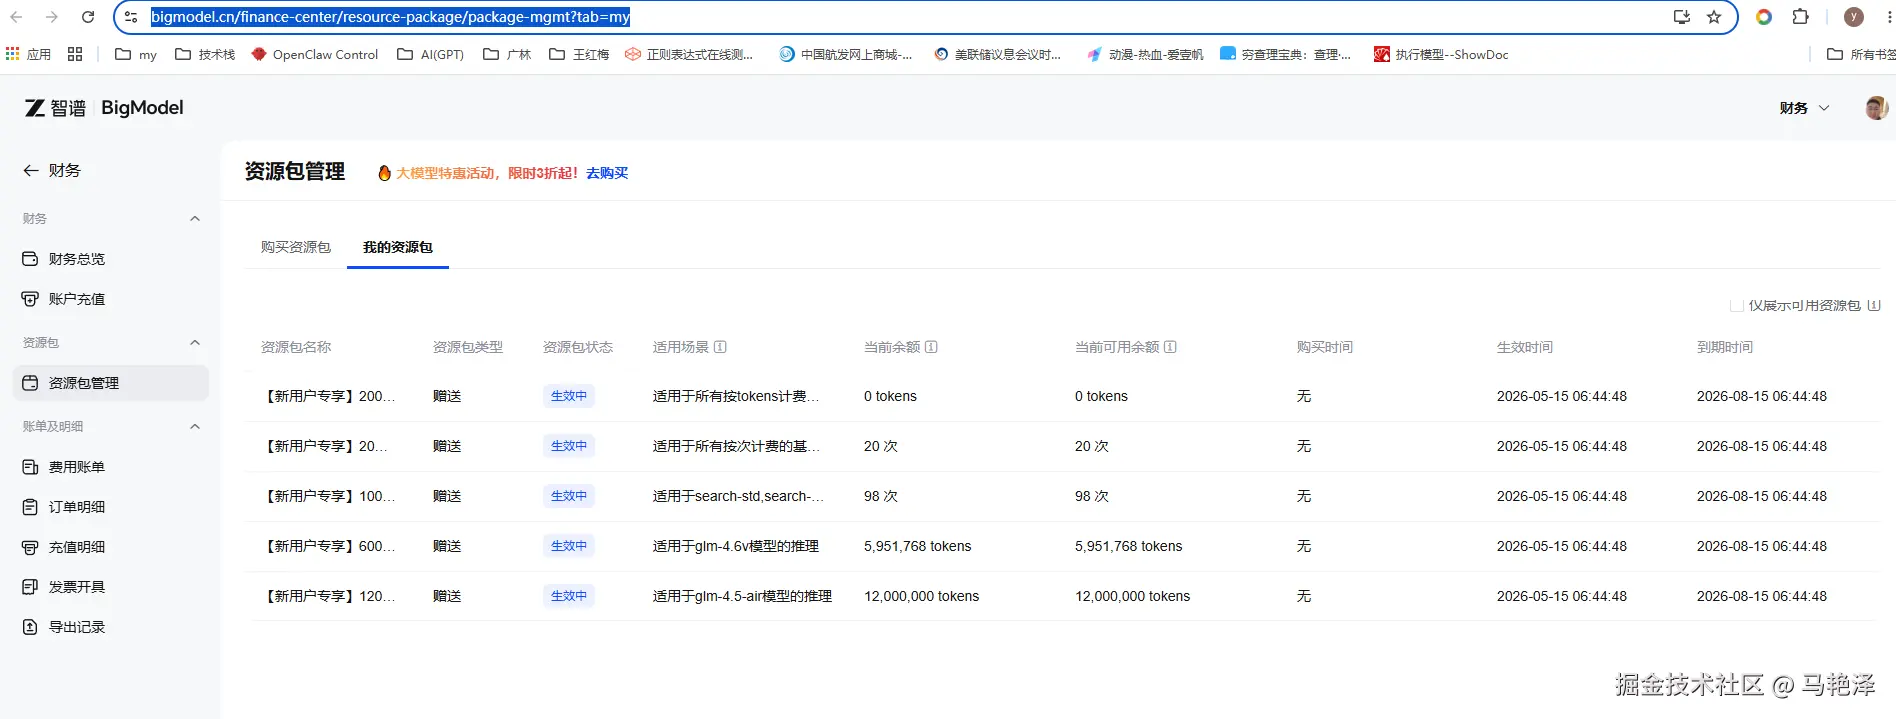Switch to the 我的资源包 tab
Screen dimensions: 1896x719
pos(398,247)
